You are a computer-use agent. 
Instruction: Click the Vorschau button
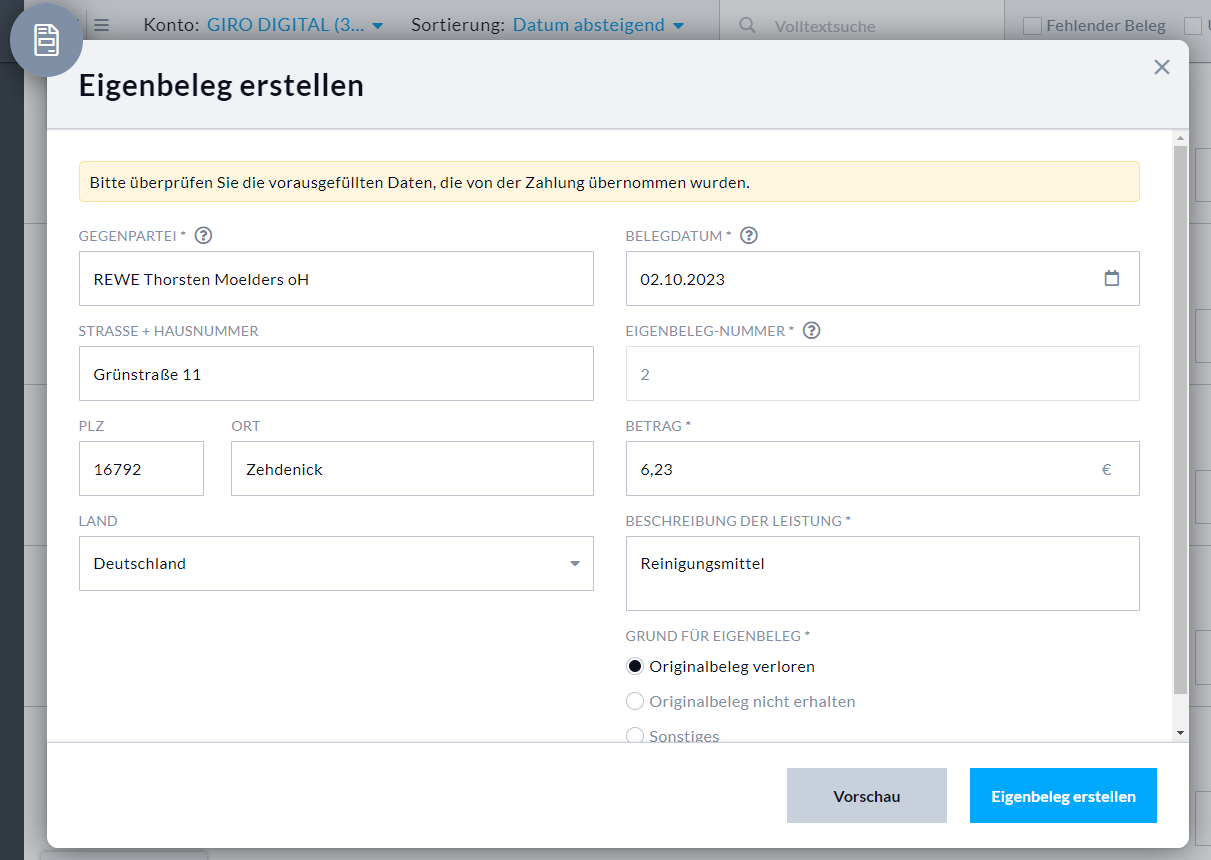(x=866, y=795)
